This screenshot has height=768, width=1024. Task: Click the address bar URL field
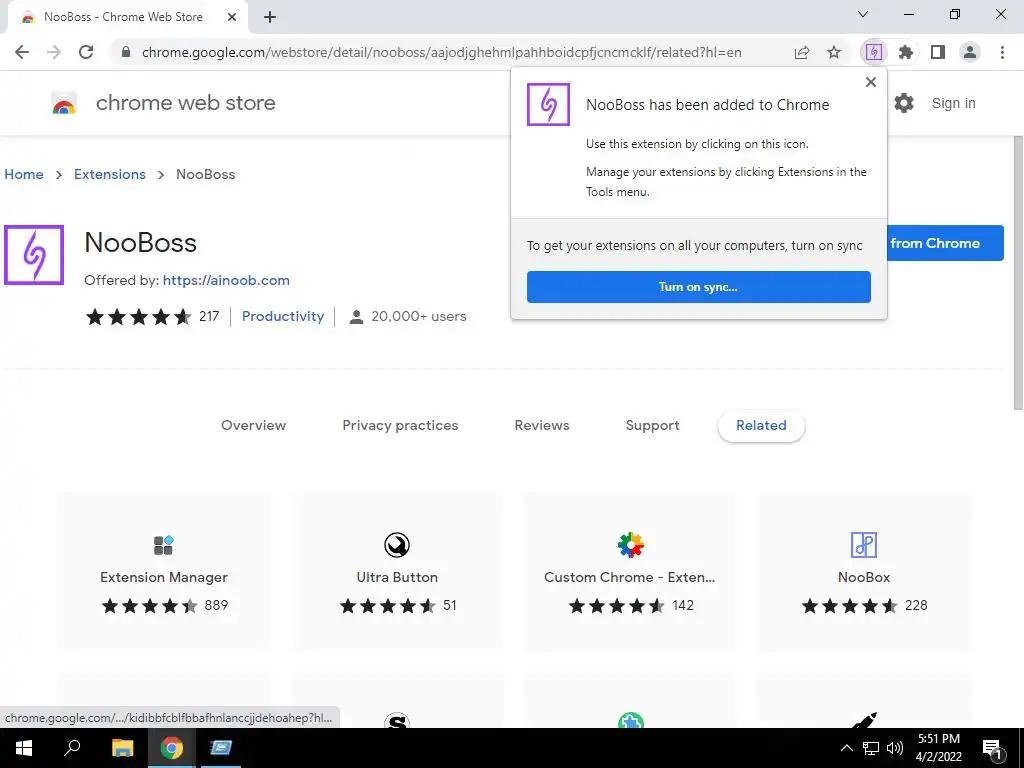coord(441,52)
